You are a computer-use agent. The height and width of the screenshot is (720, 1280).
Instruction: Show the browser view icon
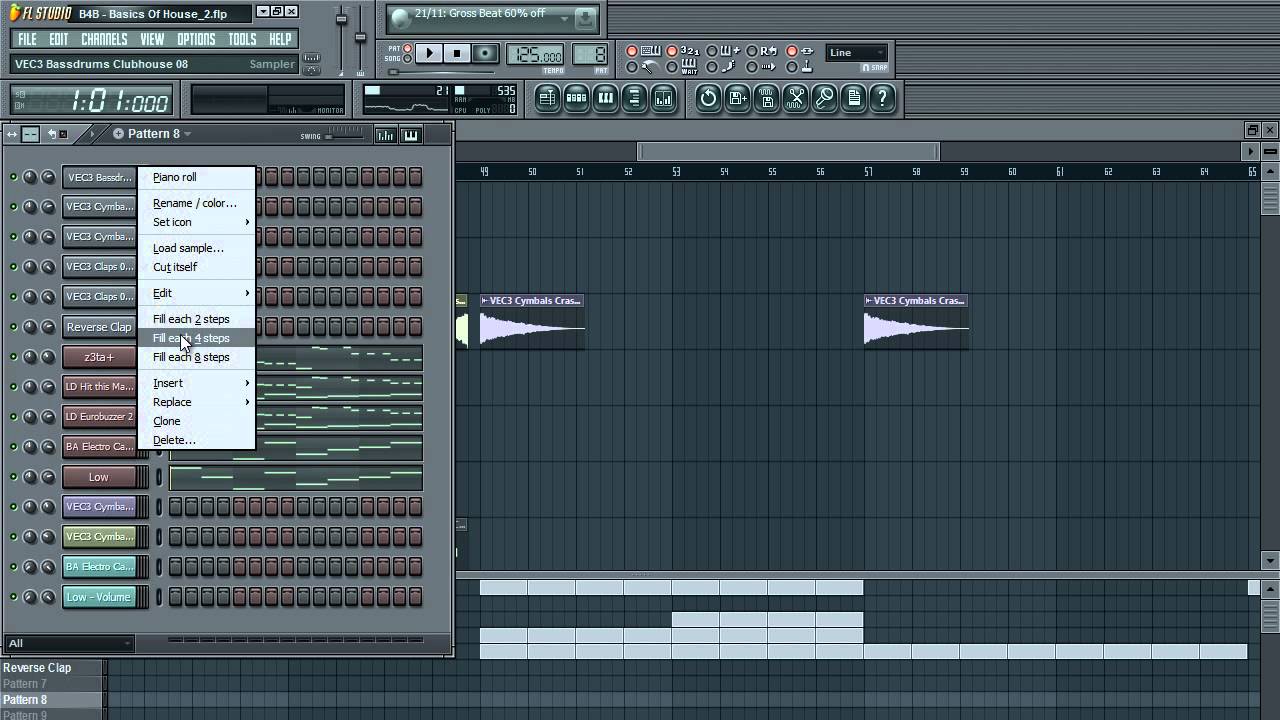[x=634, y=98]
